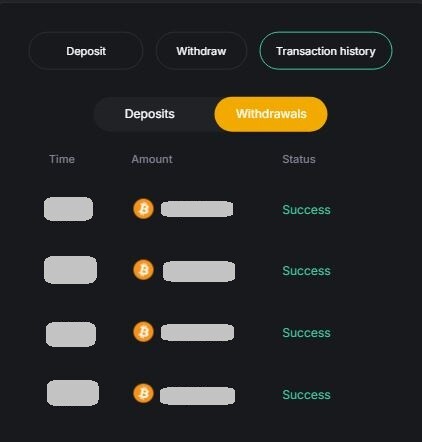Switch to the Deposits view
The image size is (422, 442).
pyautogui.click(x=150, y=114)
